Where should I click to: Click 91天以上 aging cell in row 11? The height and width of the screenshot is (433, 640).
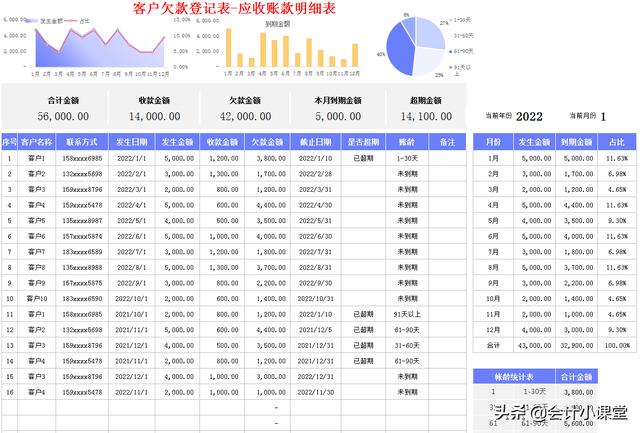click(x=407, y=314)
